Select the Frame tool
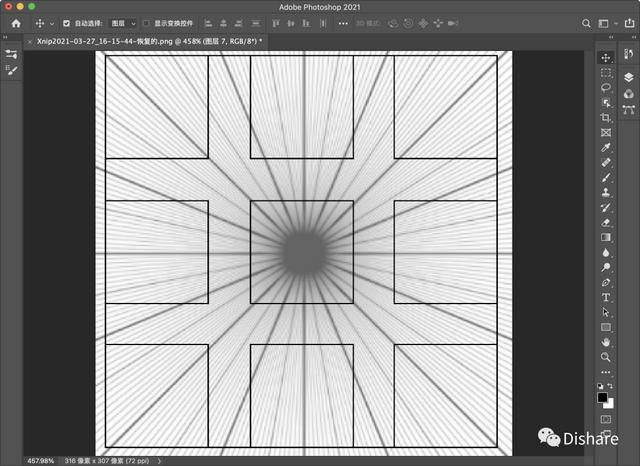The height and width of the screenshot is (466, 640). (606, 133)
